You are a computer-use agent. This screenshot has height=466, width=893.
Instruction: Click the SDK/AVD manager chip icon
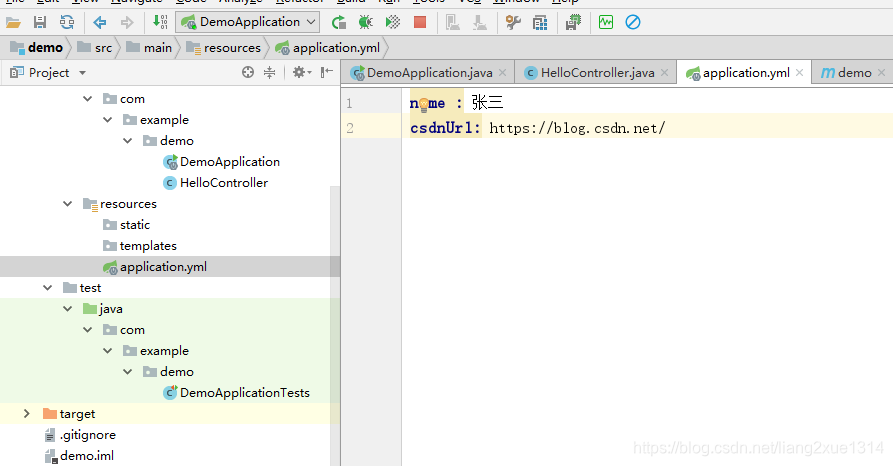pos(573,23)
